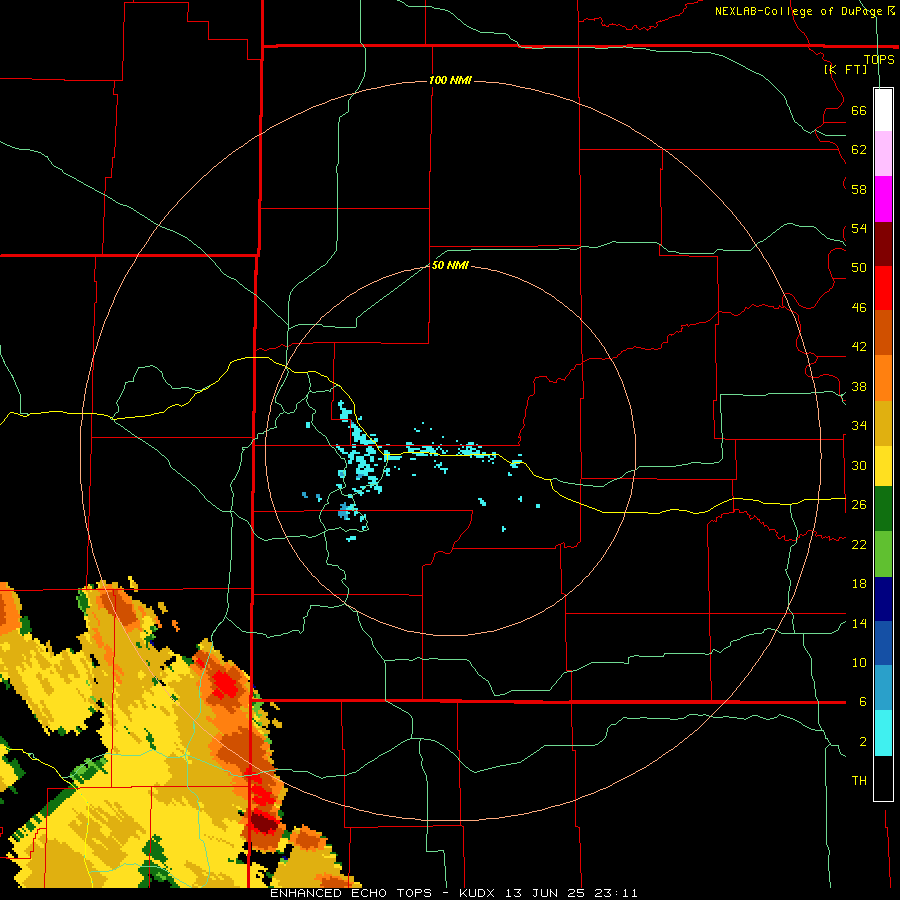The width and height of the screenshot is (900, 900).
Task: Click the legend value "10"
Action: (x=859, y=662)
